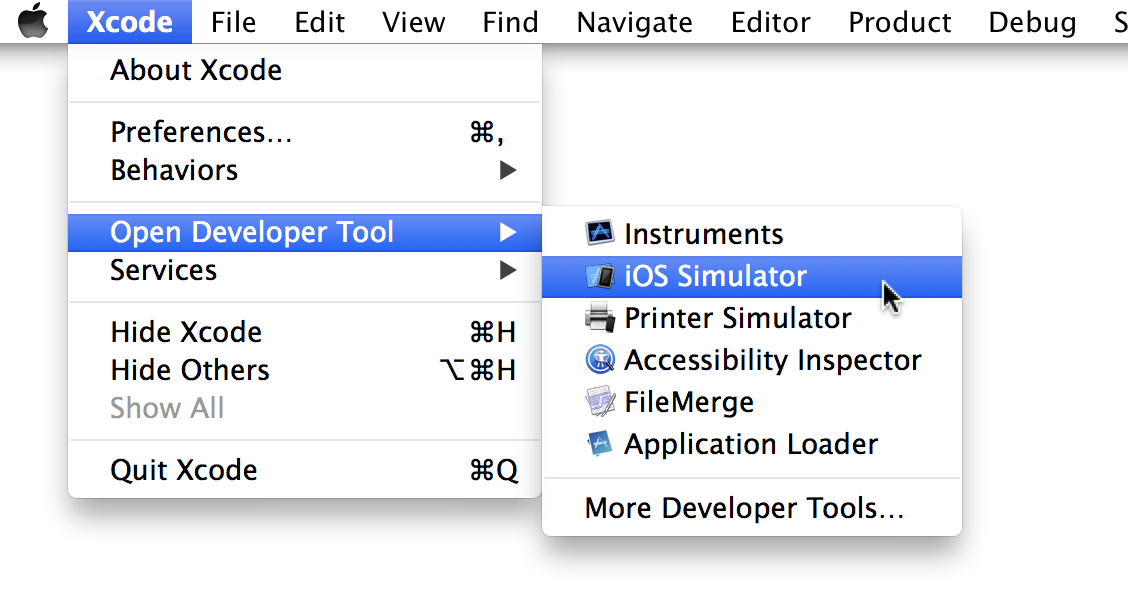Launch iOS Simulator from the submenu

[x=752, y=276]
